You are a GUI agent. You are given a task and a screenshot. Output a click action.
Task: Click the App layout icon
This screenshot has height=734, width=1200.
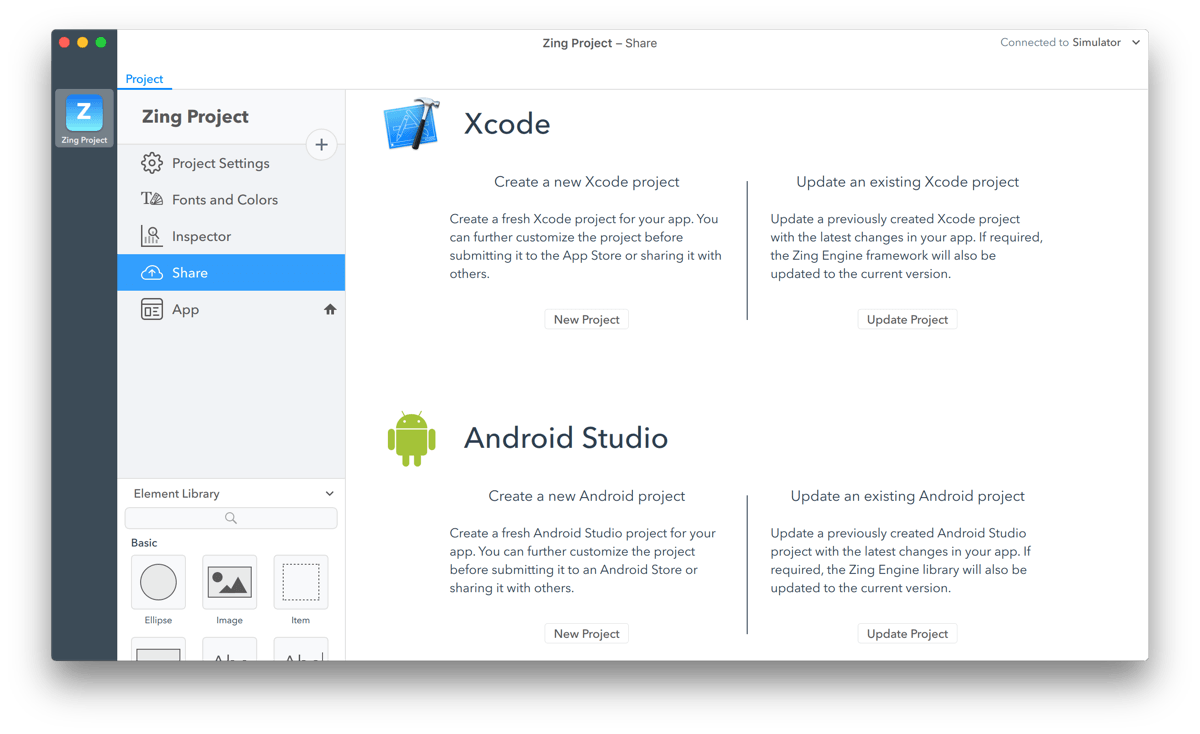[x=152, y=310]
